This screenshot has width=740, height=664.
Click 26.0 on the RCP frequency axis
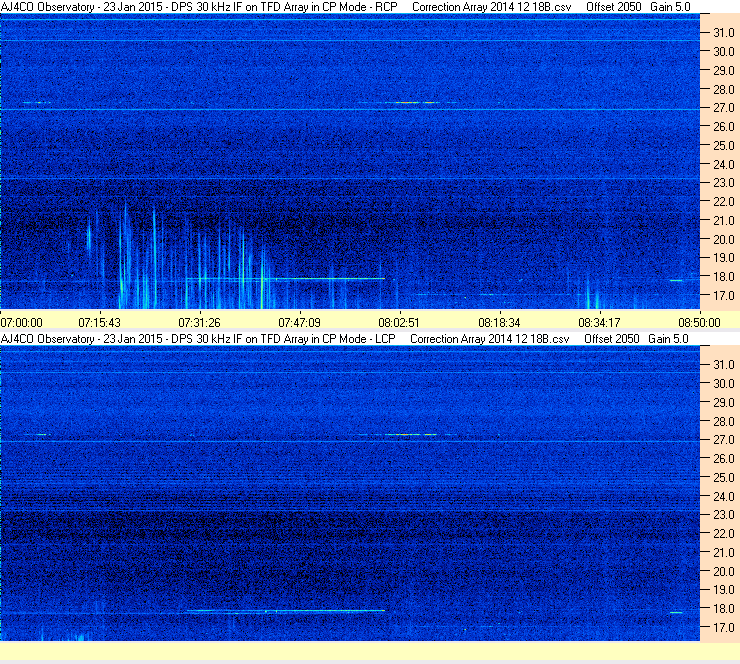tap(723, 127)
